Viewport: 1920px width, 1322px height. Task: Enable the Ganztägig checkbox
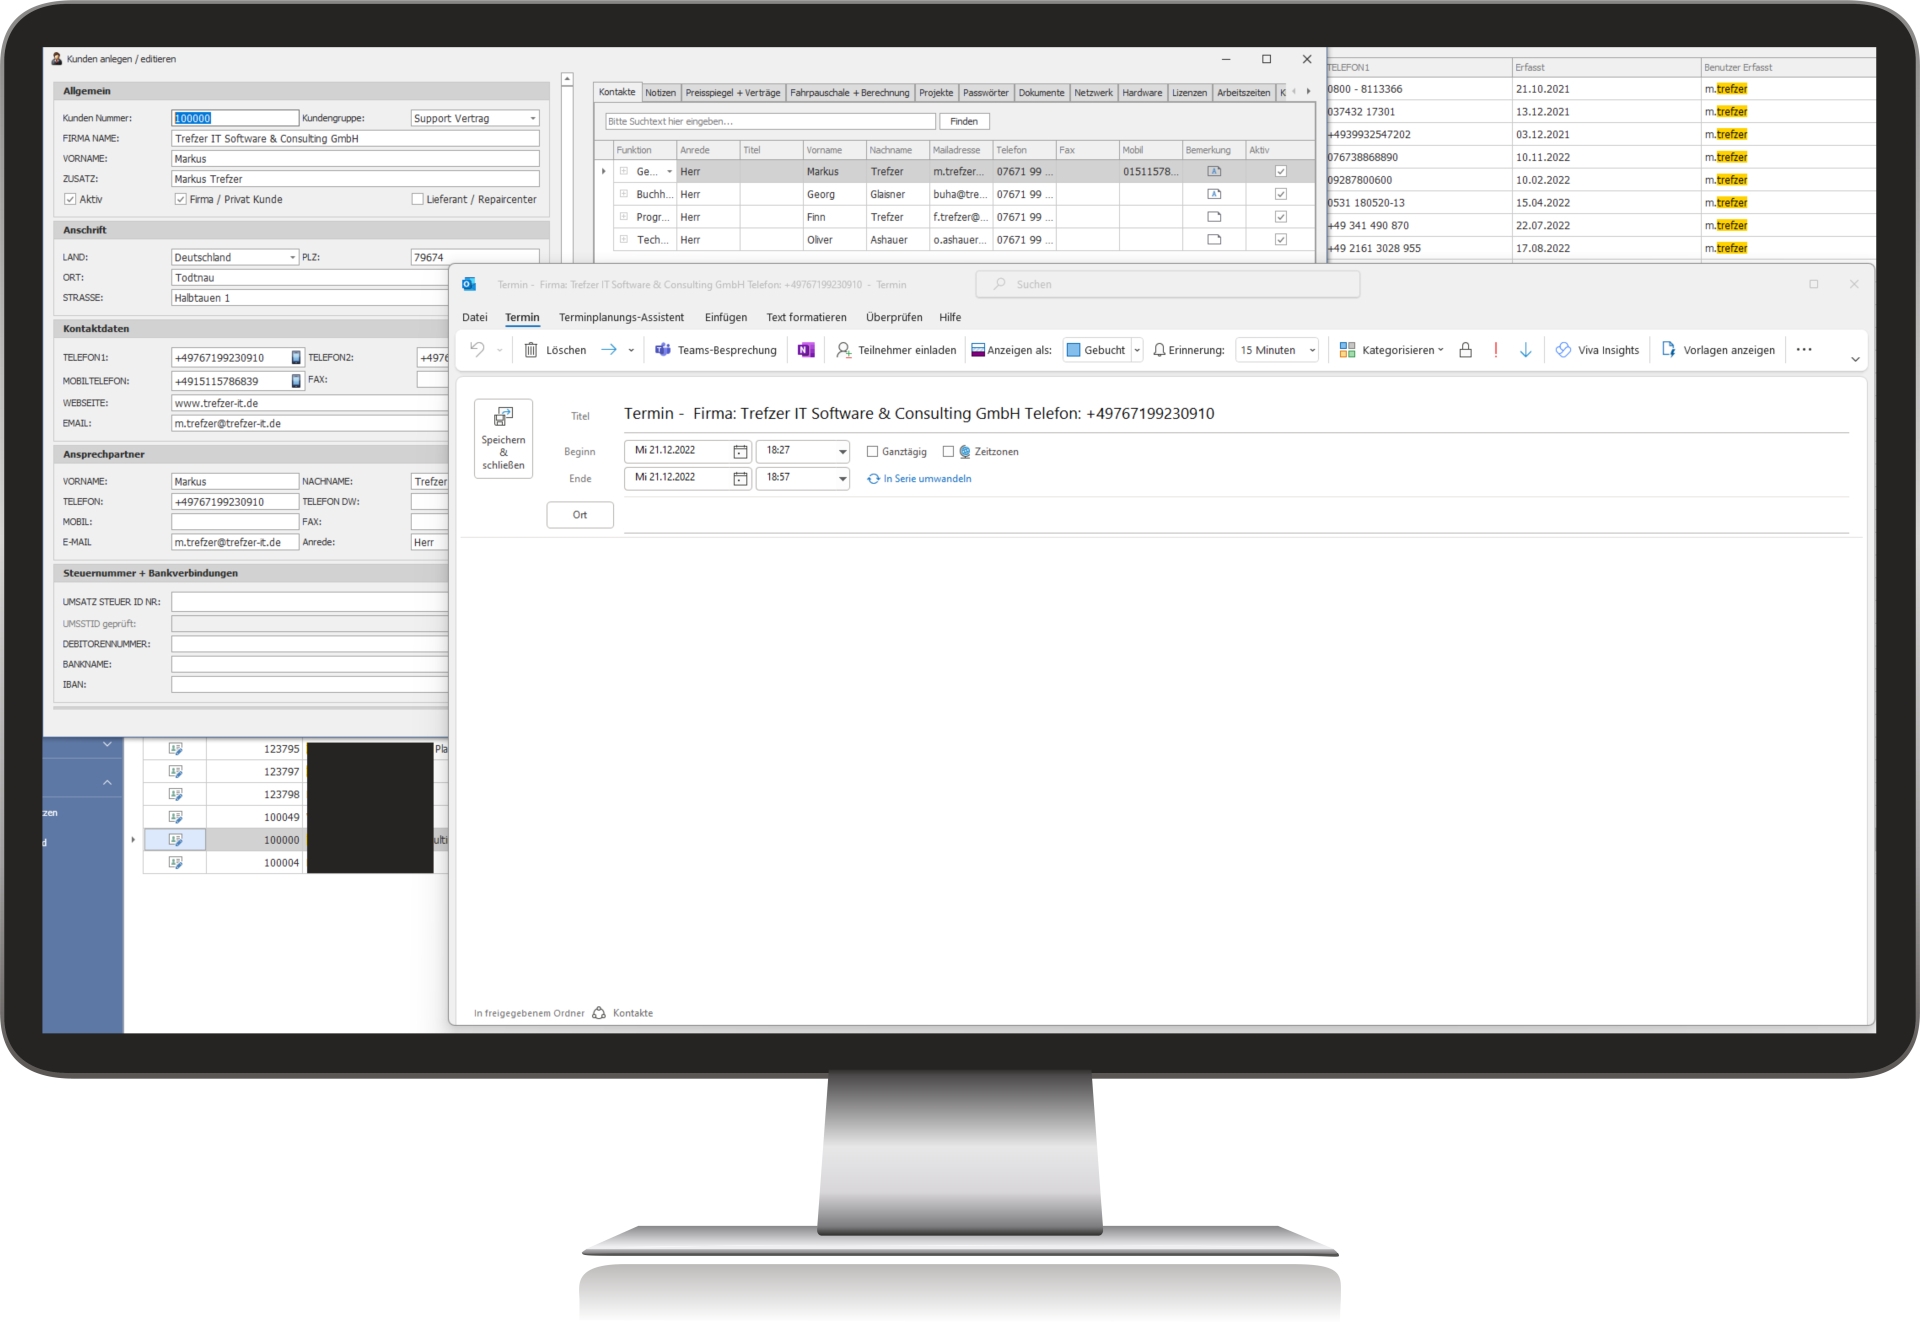click(x=872, y=452)
